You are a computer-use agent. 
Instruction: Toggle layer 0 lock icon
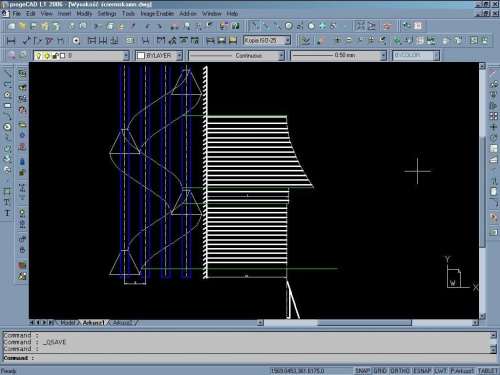tap(55, 56)
